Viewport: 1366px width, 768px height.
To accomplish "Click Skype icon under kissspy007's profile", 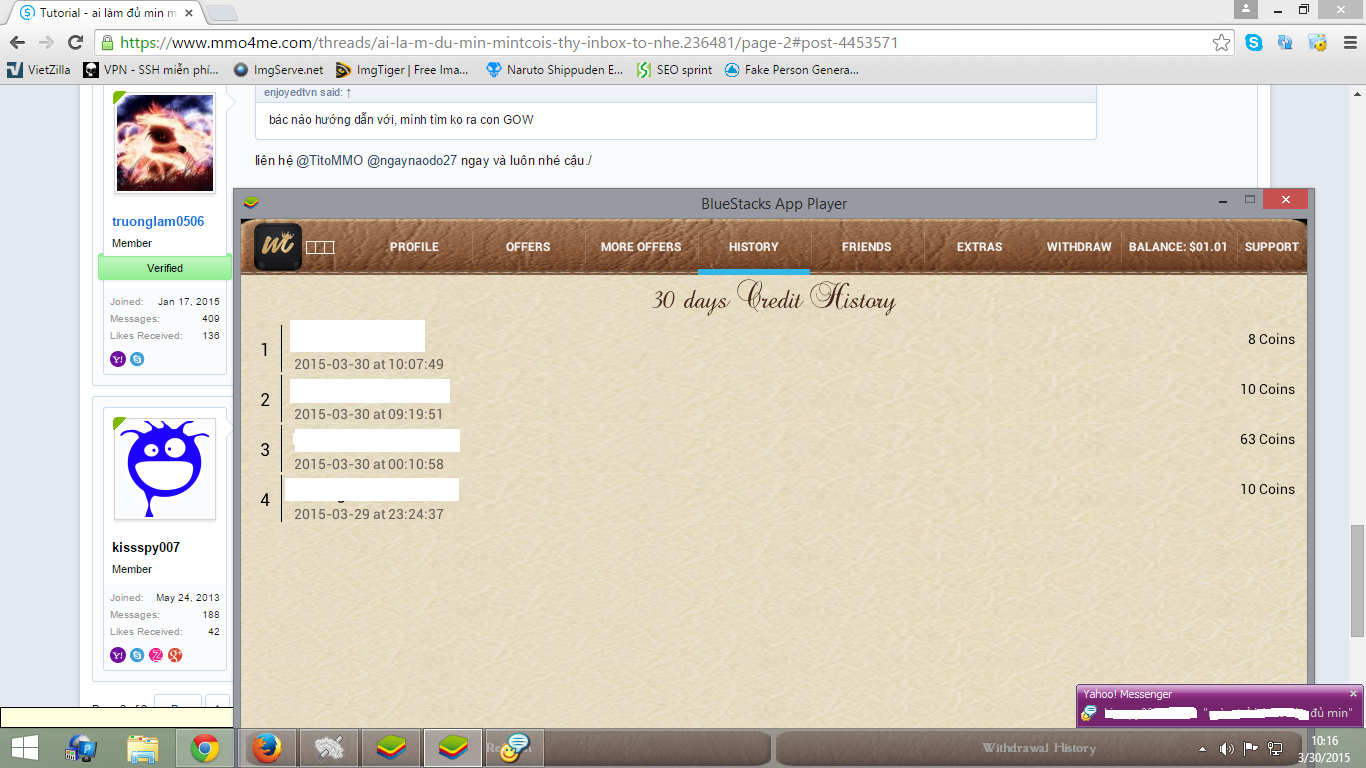I will tap(137, 655).
